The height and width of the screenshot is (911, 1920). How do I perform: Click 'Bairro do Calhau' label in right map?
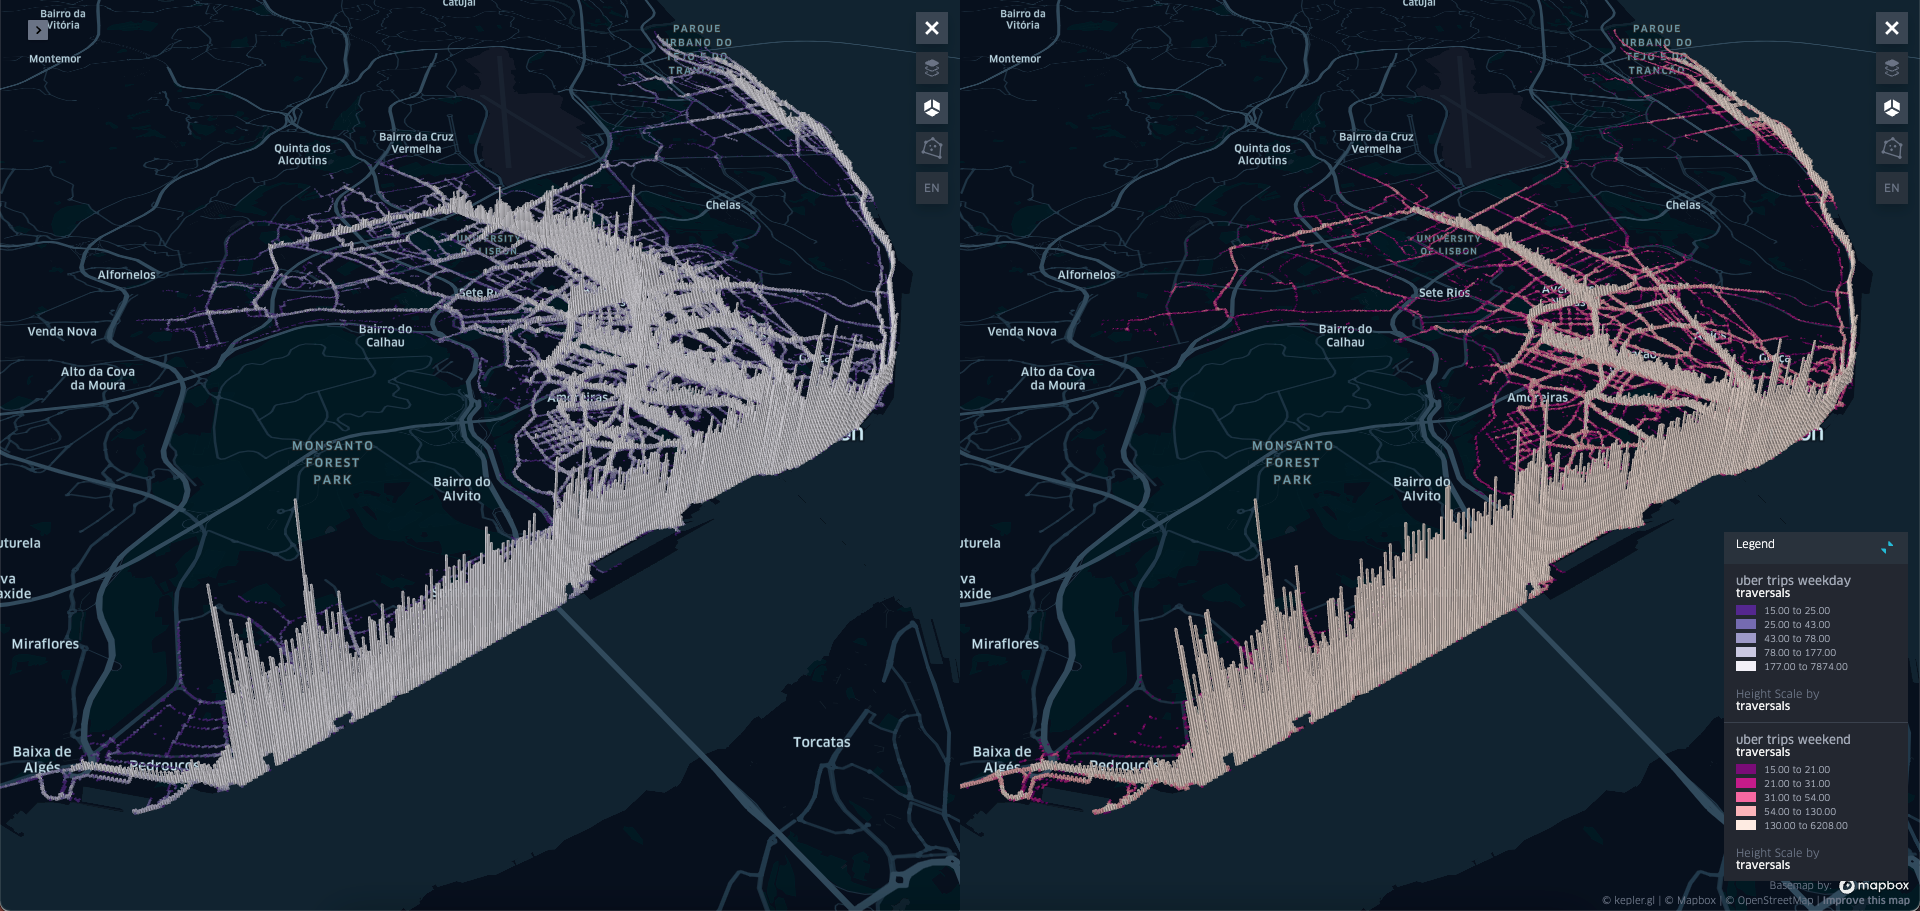(x=1345, y=335)
